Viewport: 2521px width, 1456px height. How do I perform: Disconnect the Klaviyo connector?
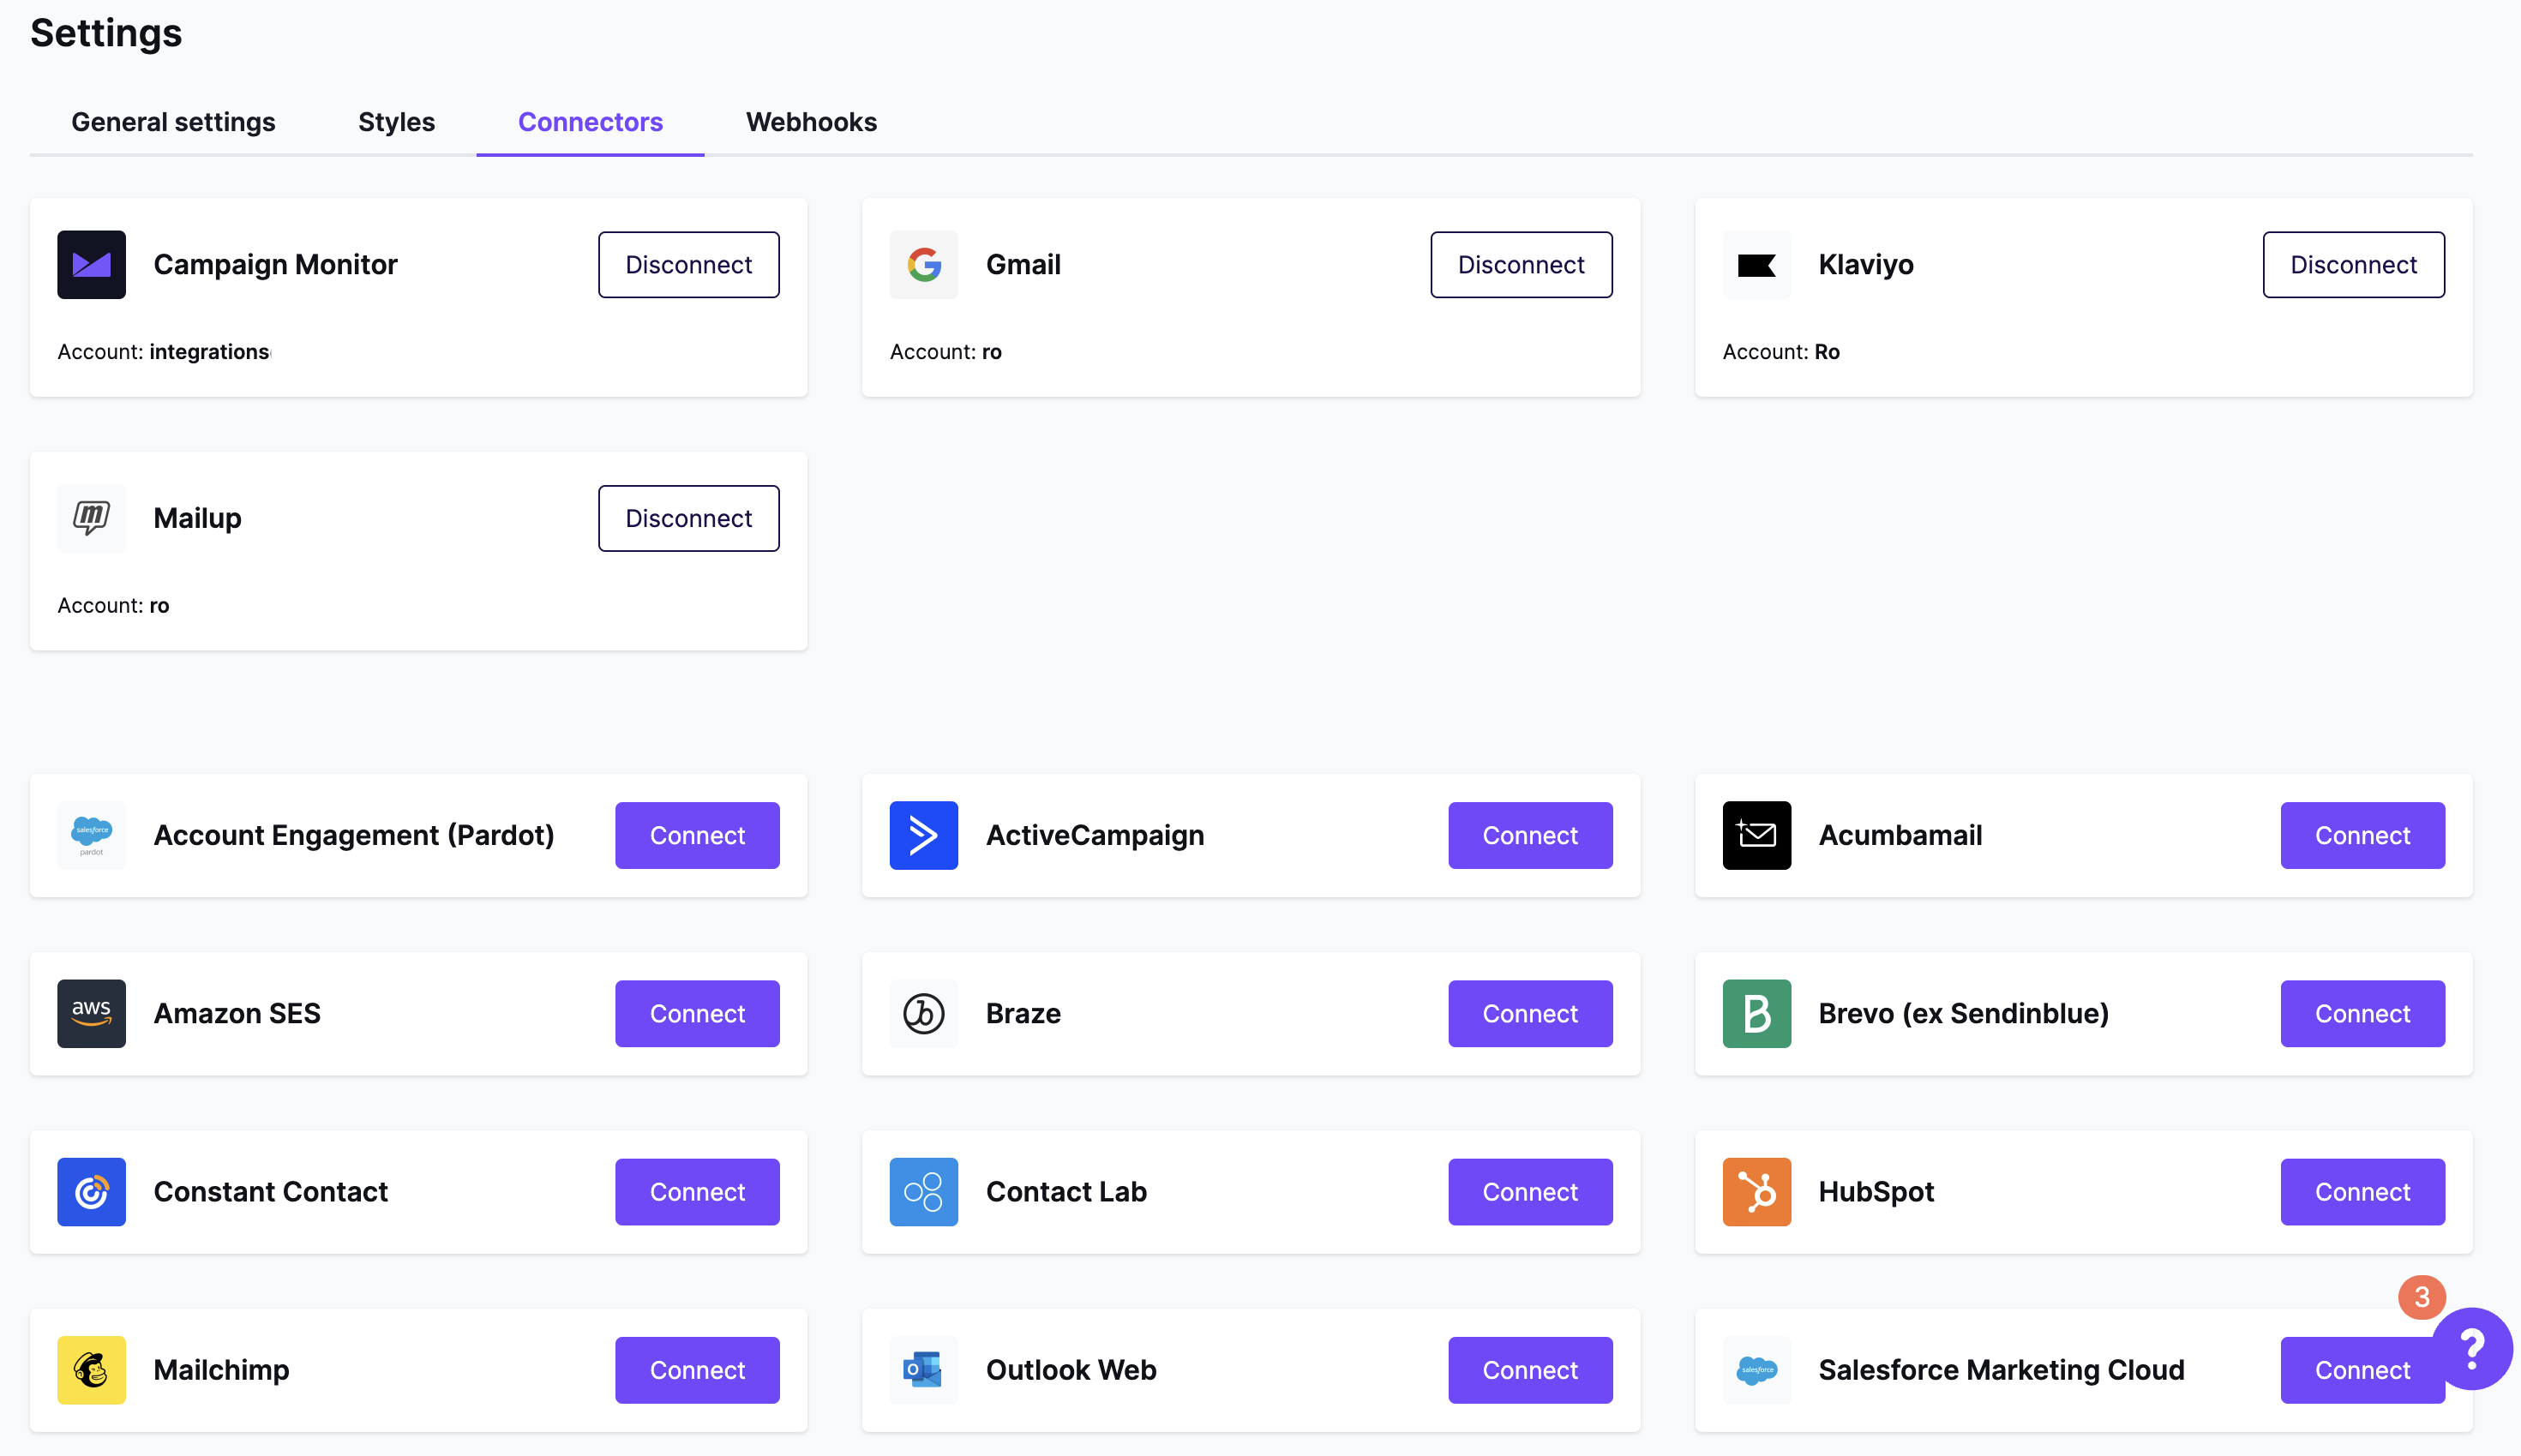click(x=2353, y=265)
